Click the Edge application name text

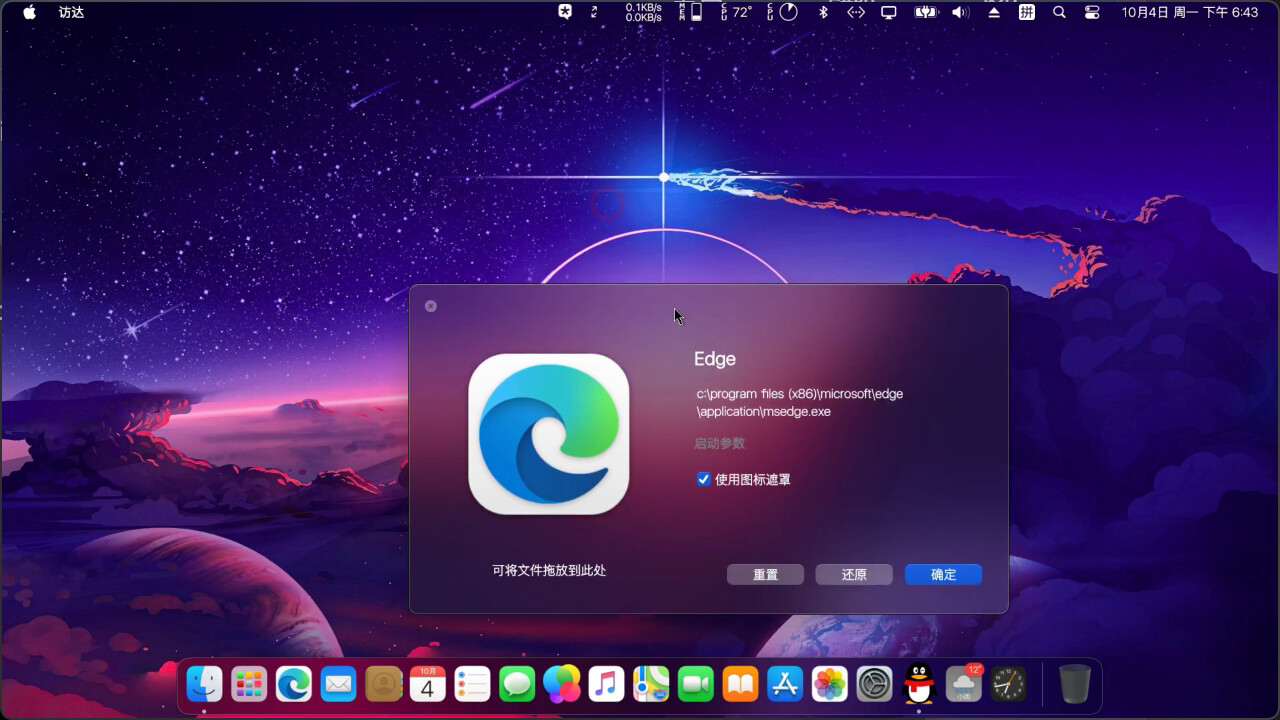[x=715, y=359]
